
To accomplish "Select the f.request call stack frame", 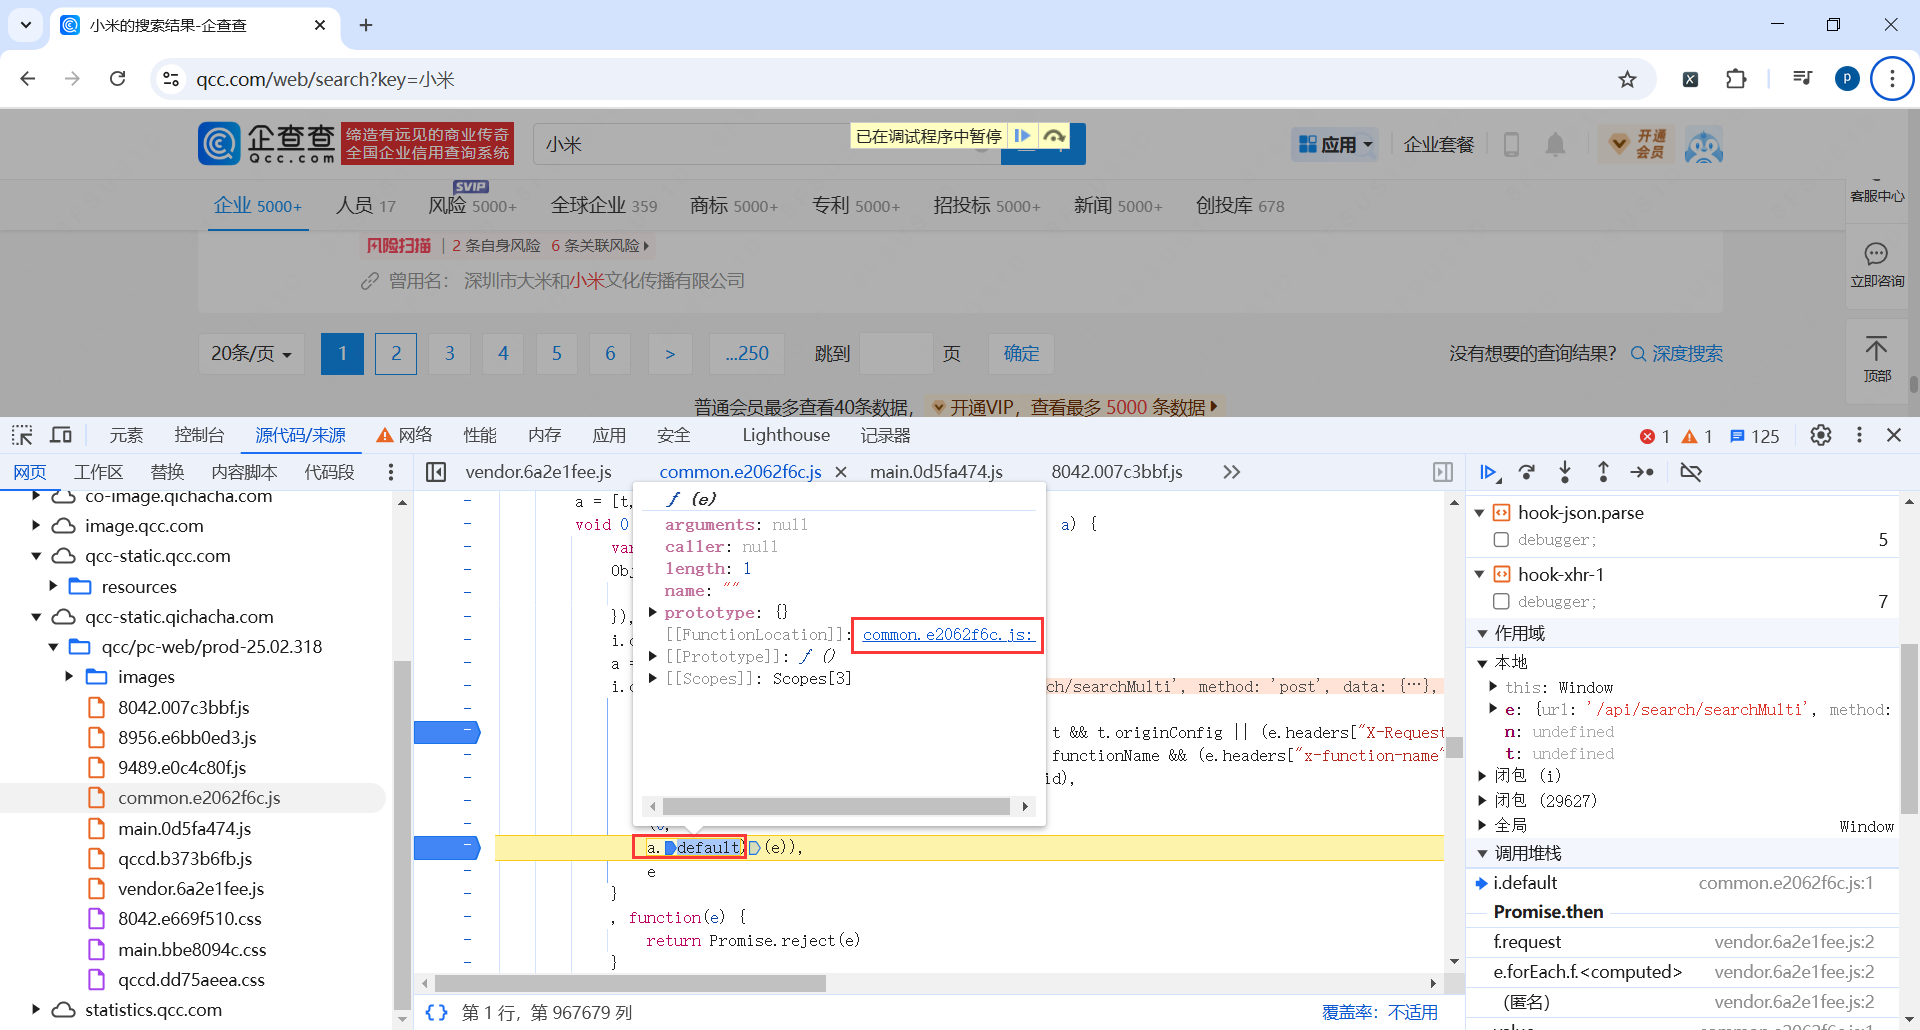I will pos(1527,942).
